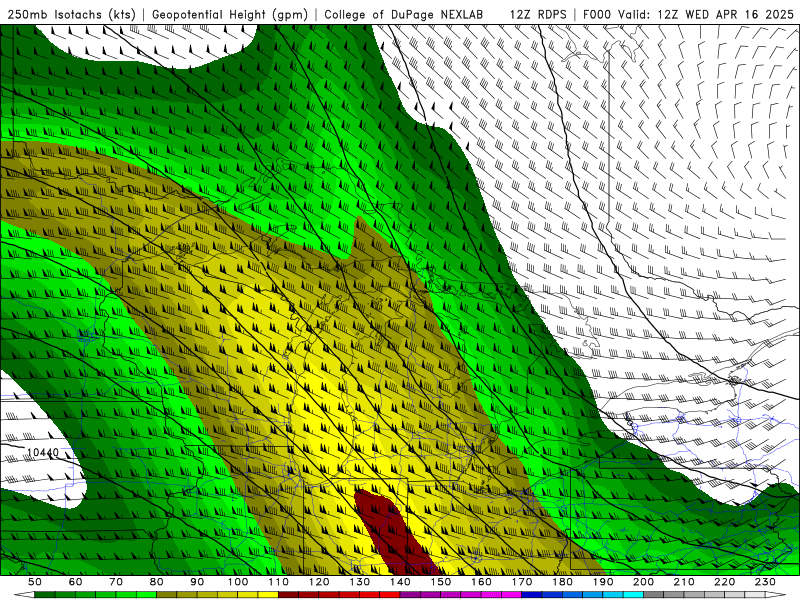Click the legend value 190
This screenshot has height=600, width=800.
[x=603, y=582]
